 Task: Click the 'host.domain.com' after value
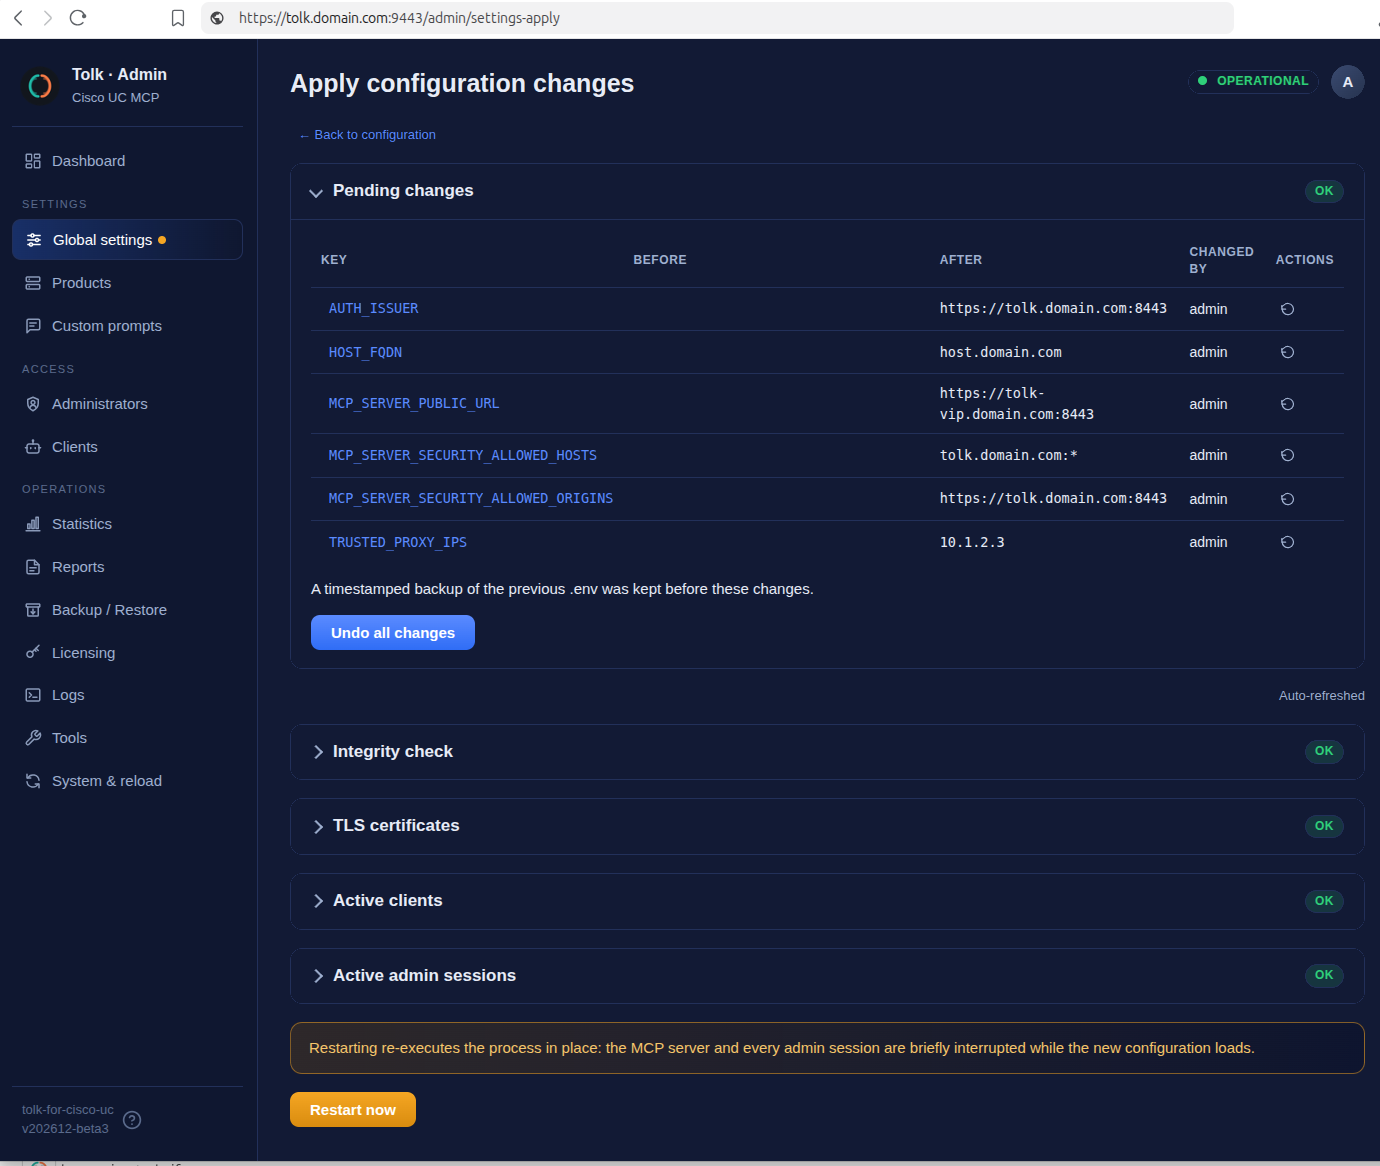(x=1001, y=352)
